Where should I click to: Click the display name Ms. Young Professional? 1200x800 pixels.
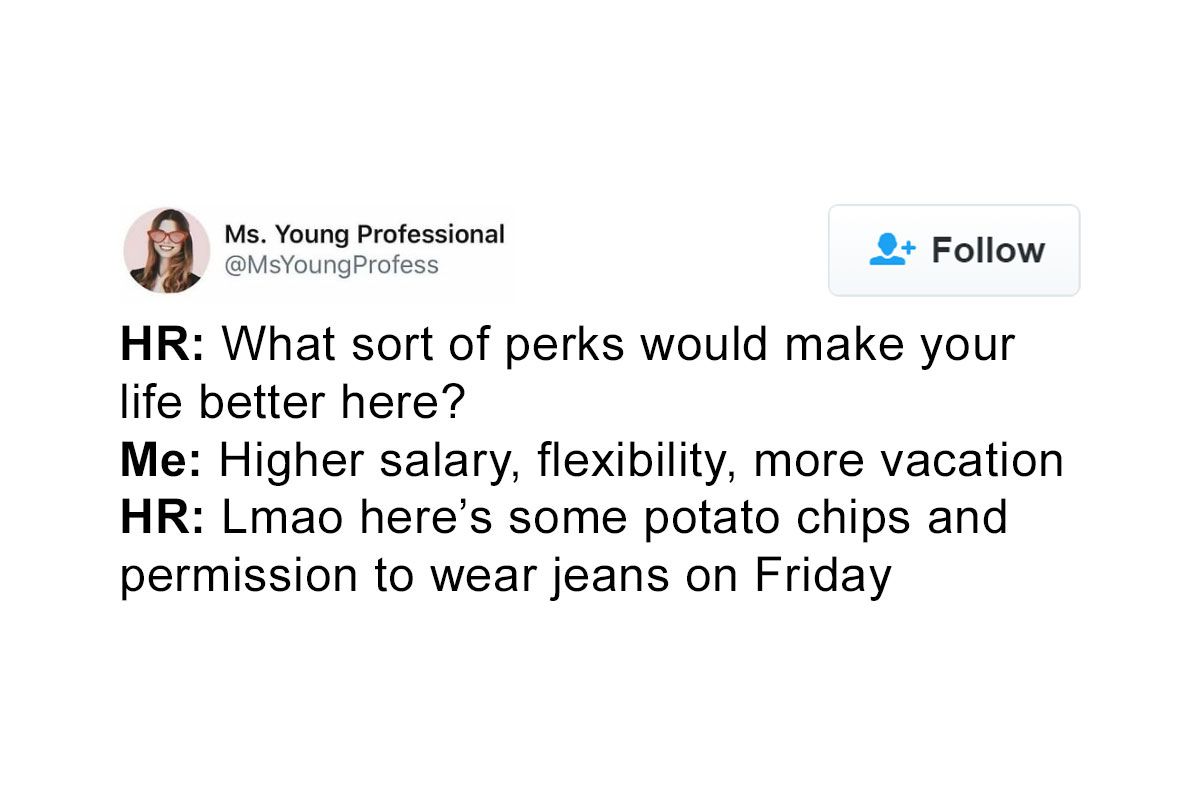coord(364,234)
